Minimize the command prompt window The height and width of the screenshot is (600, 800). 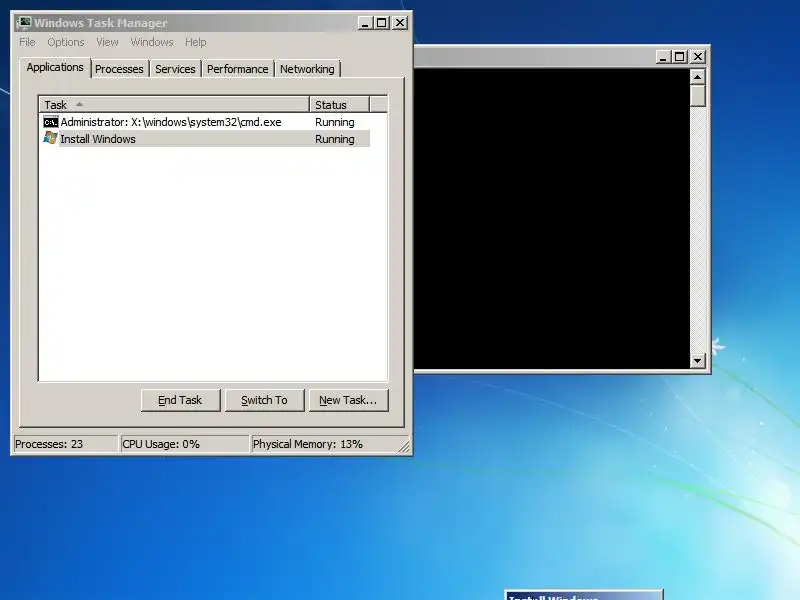click(663, 57)
